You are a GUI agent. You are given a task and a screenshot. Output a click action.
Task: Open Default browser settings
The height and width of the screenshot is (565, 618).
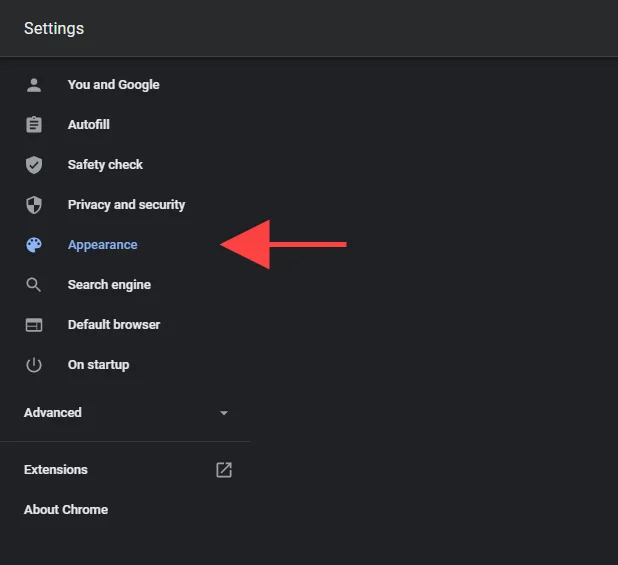(114, 325)
